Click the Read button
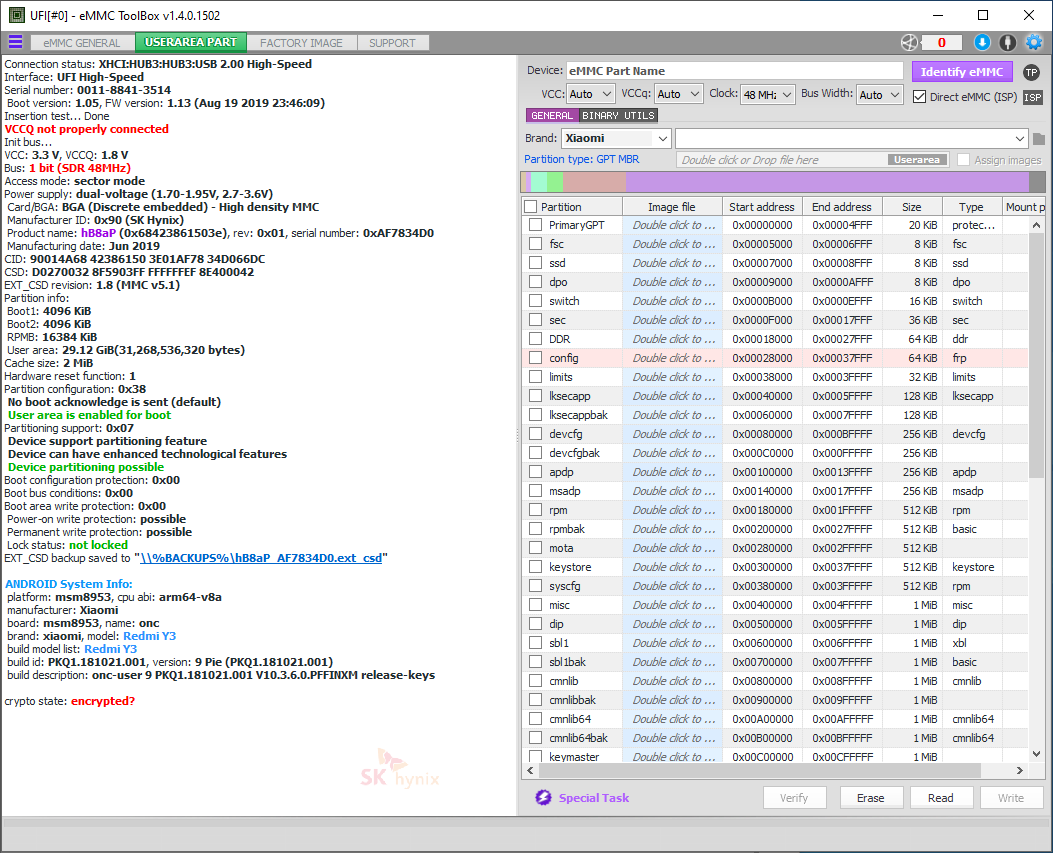Screen dimensions: 1053x853 tap(940, 797)
